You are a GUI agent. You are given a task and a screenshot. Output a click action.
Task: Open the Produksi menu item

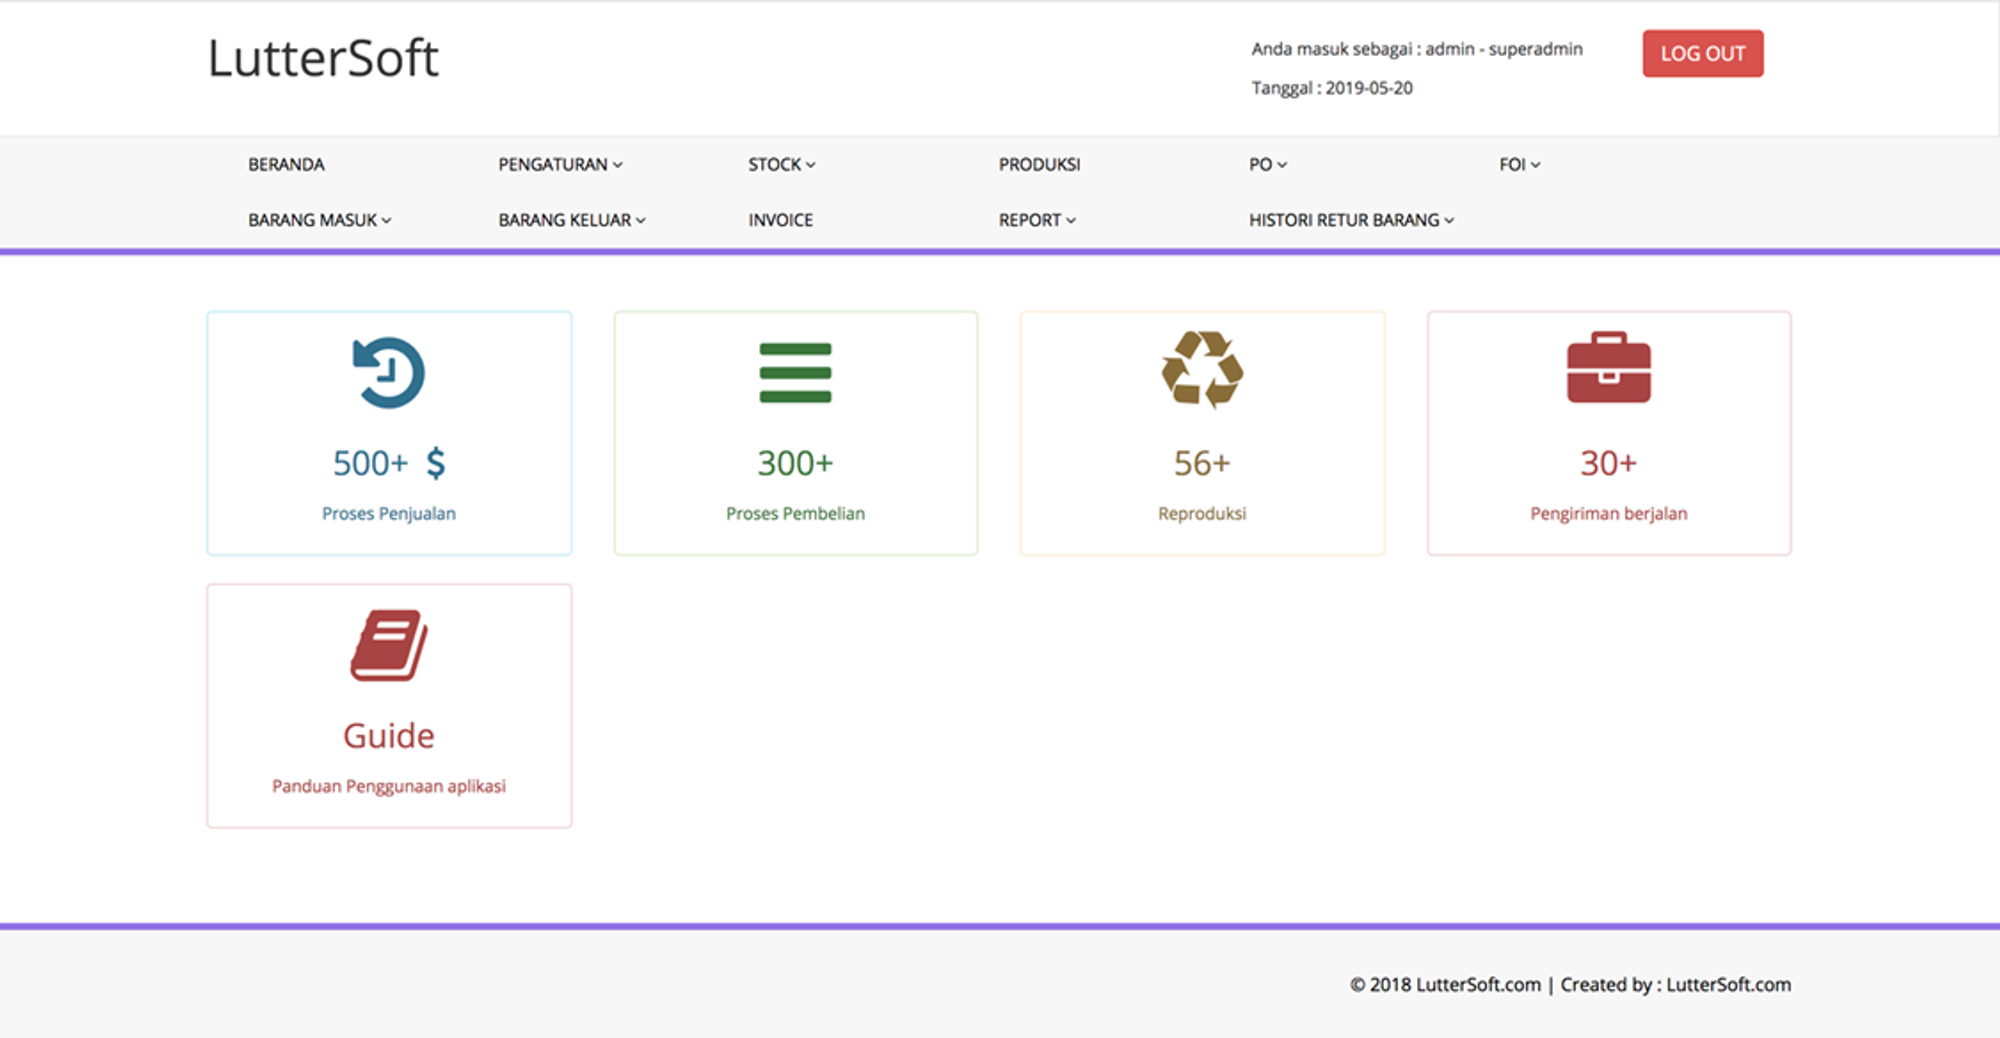click(1039, 165)
